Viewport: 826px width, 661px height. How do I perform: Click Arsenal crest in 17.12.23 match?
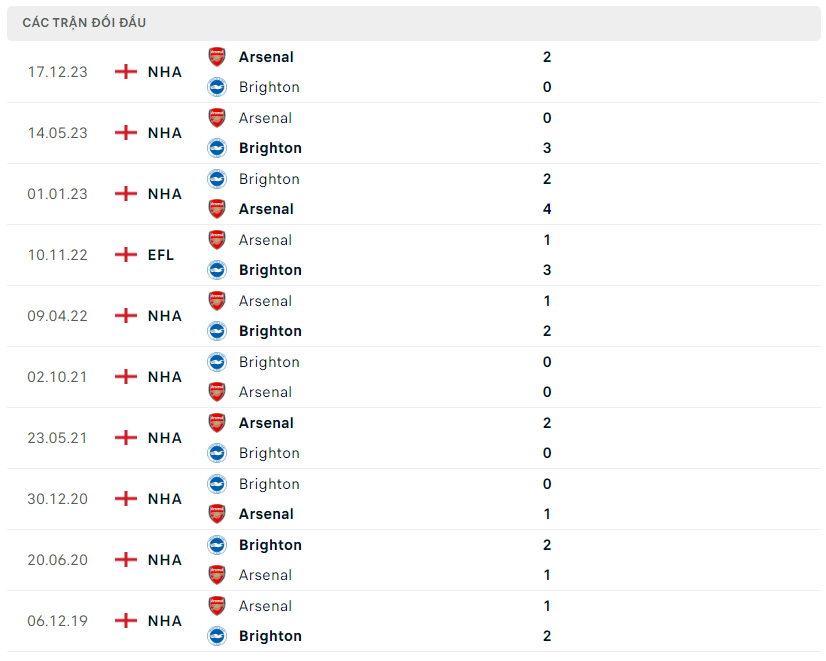point(217,57)
